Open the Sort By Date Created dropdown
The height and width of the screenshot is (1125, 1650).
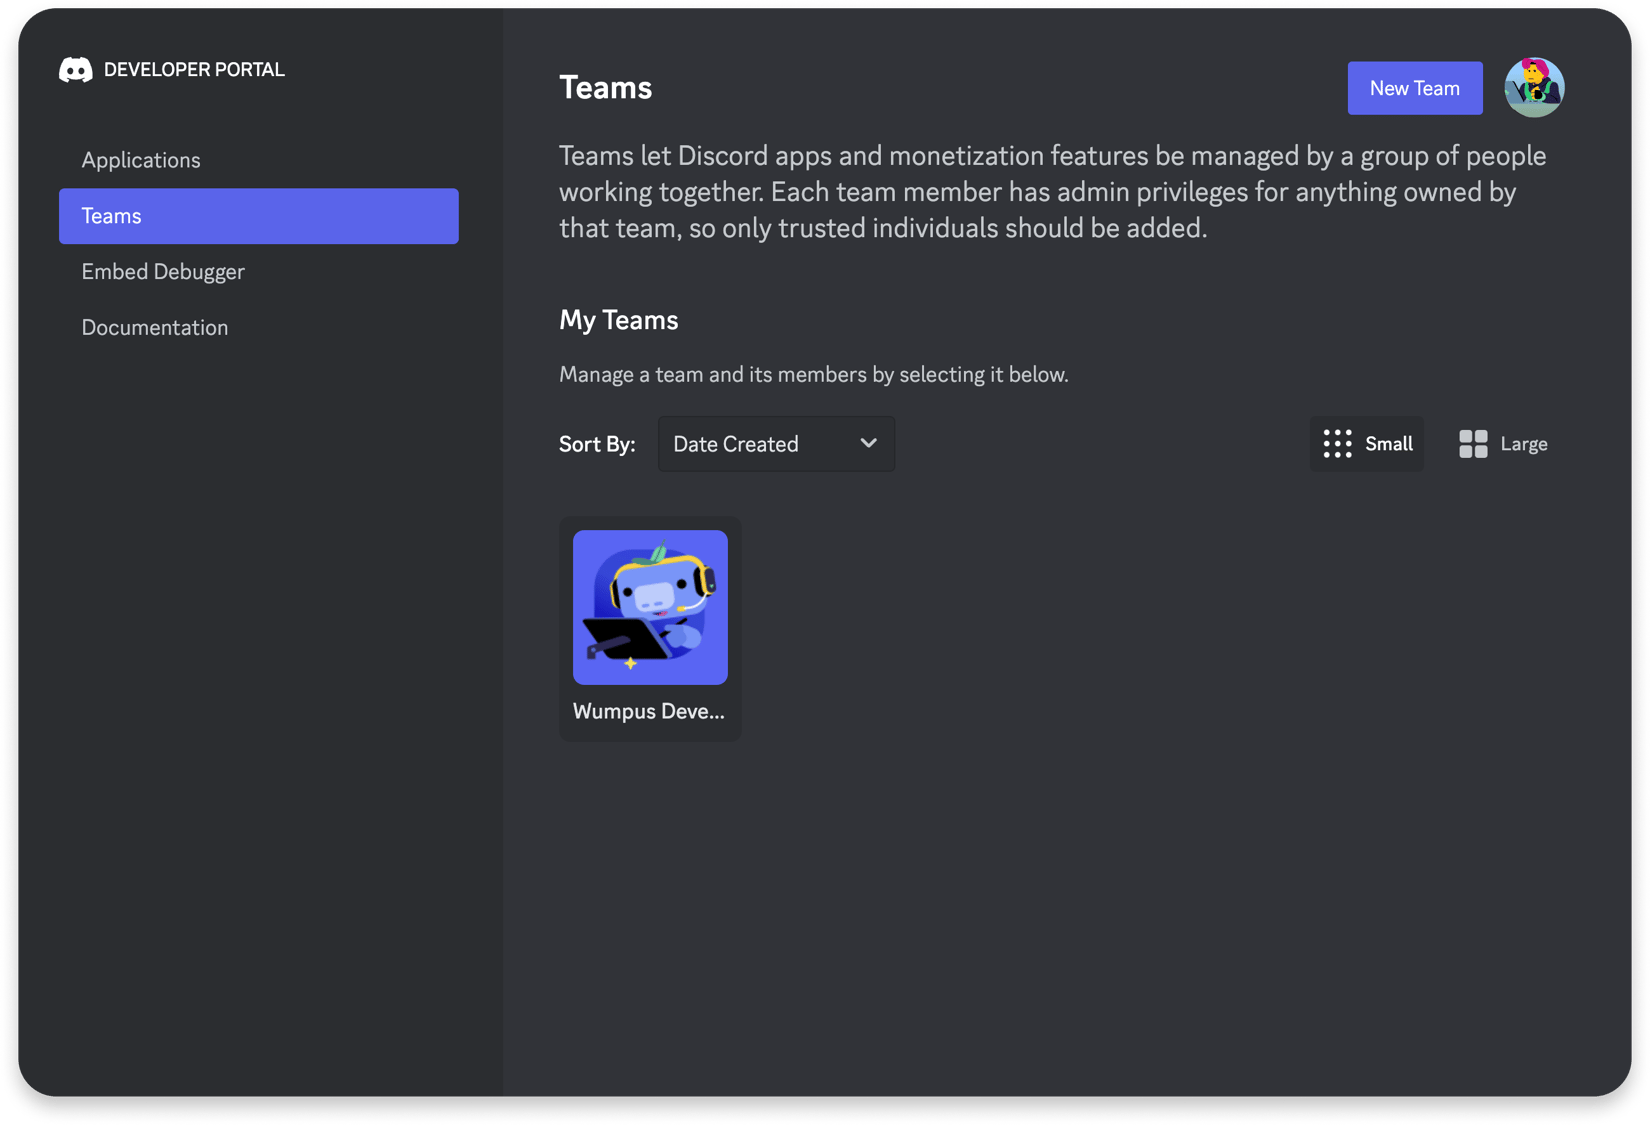[776, 444]
